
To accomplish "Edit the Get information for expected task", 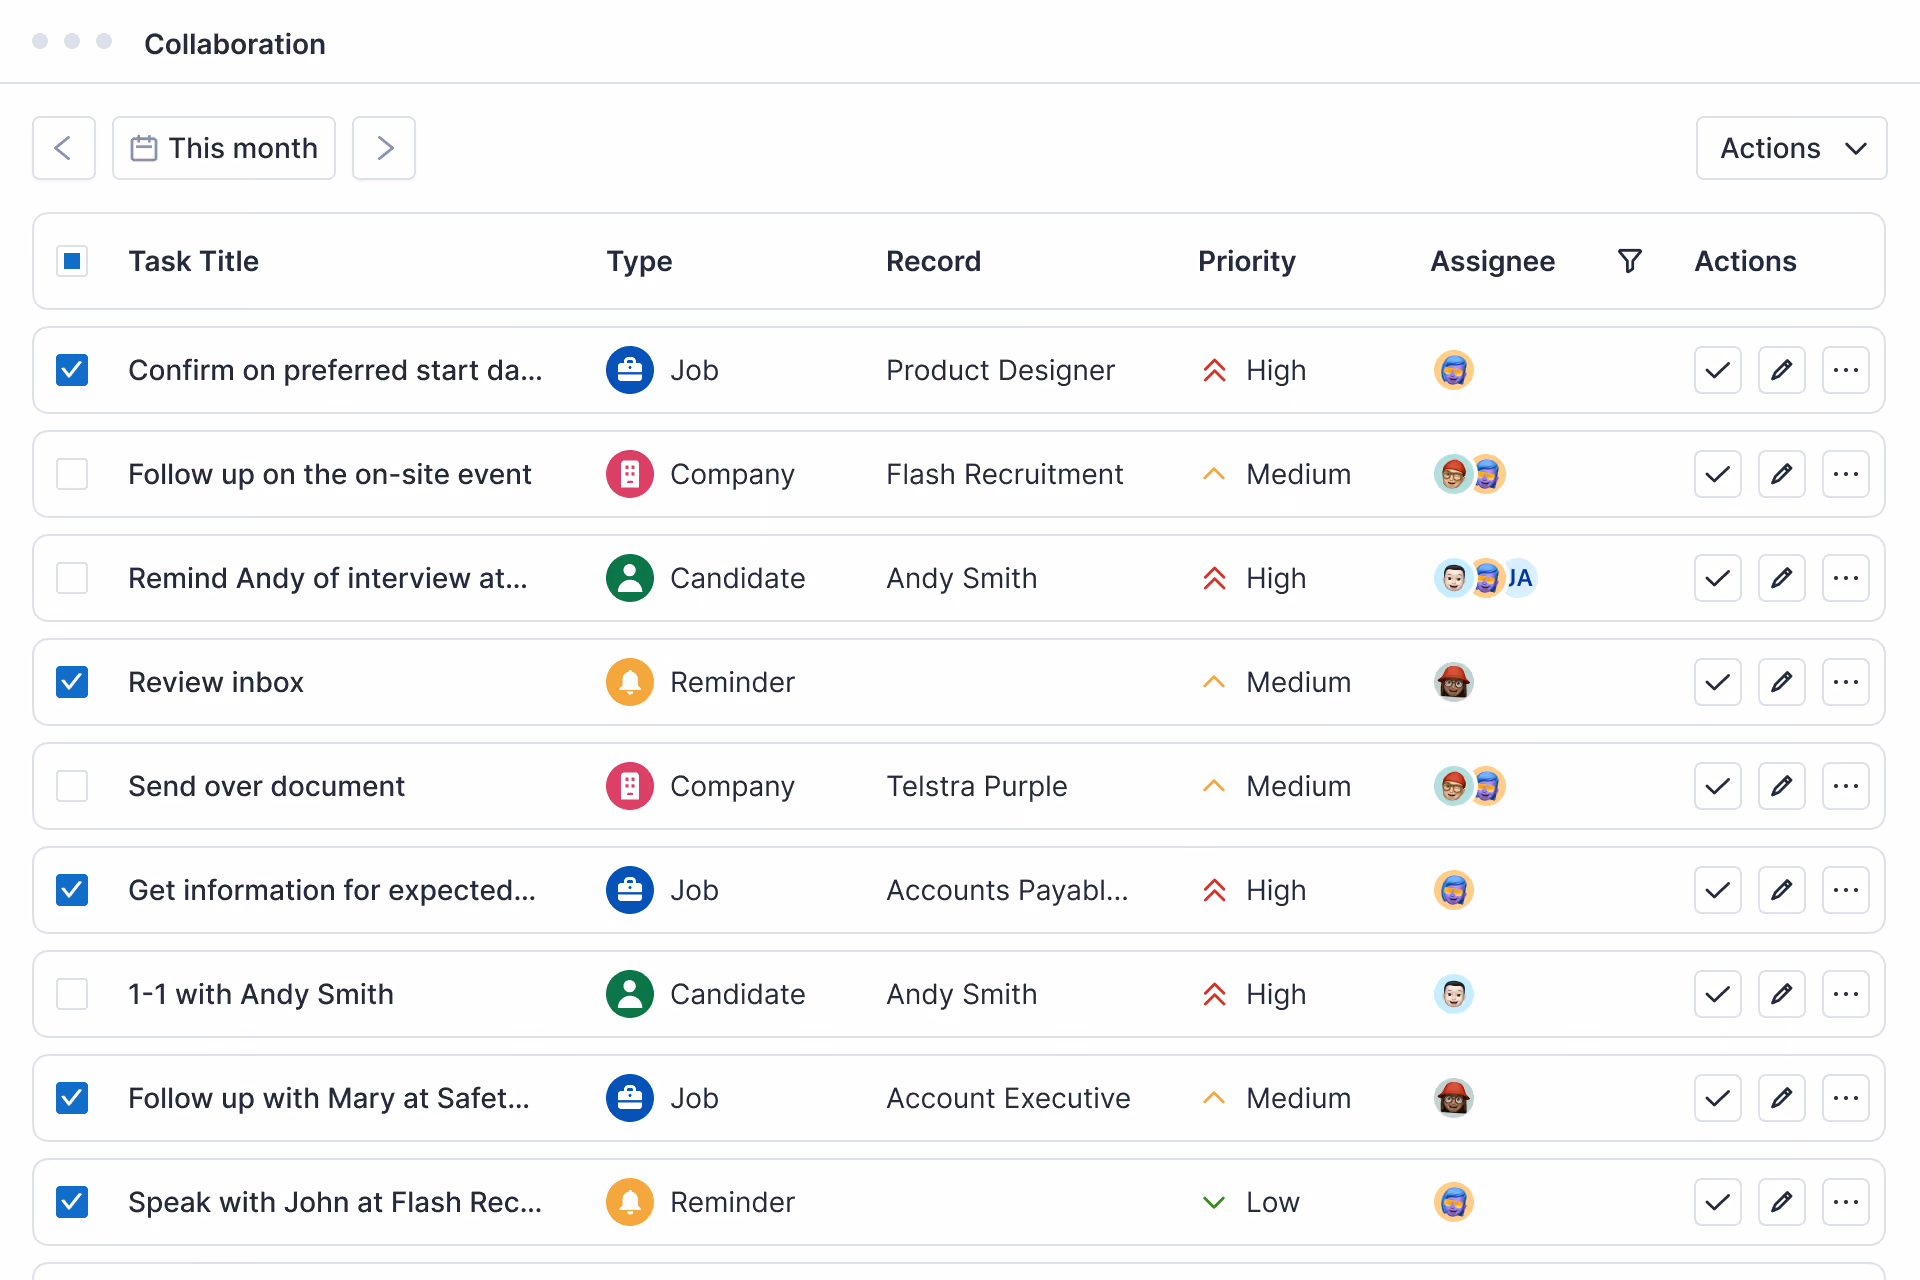I will (x=1782, y=890).
